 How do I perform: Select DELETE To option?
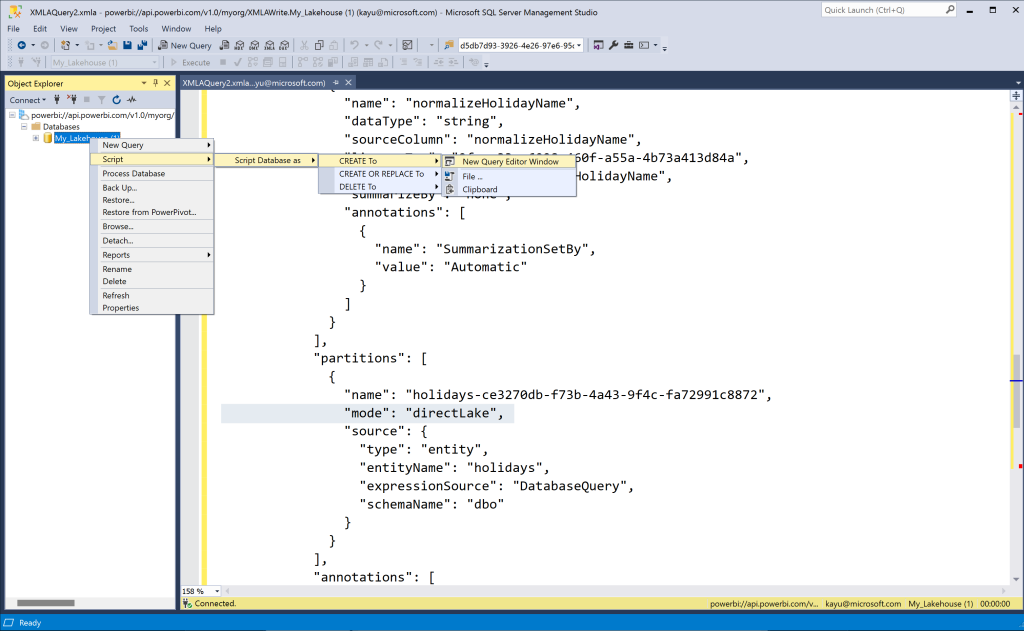click(380, 187)
